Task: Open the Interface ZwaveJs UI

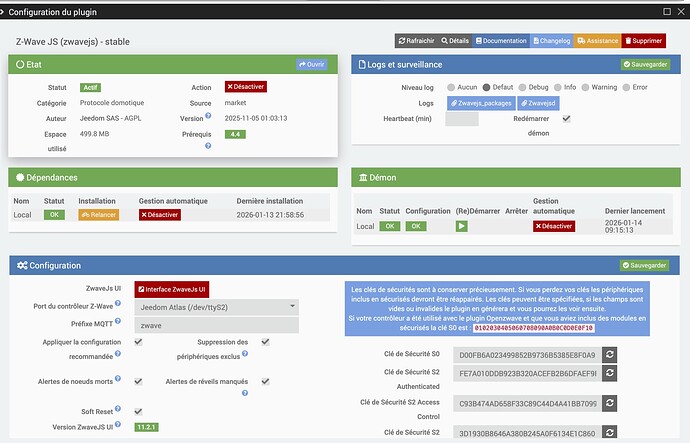Action: click(x=172, y=289)
